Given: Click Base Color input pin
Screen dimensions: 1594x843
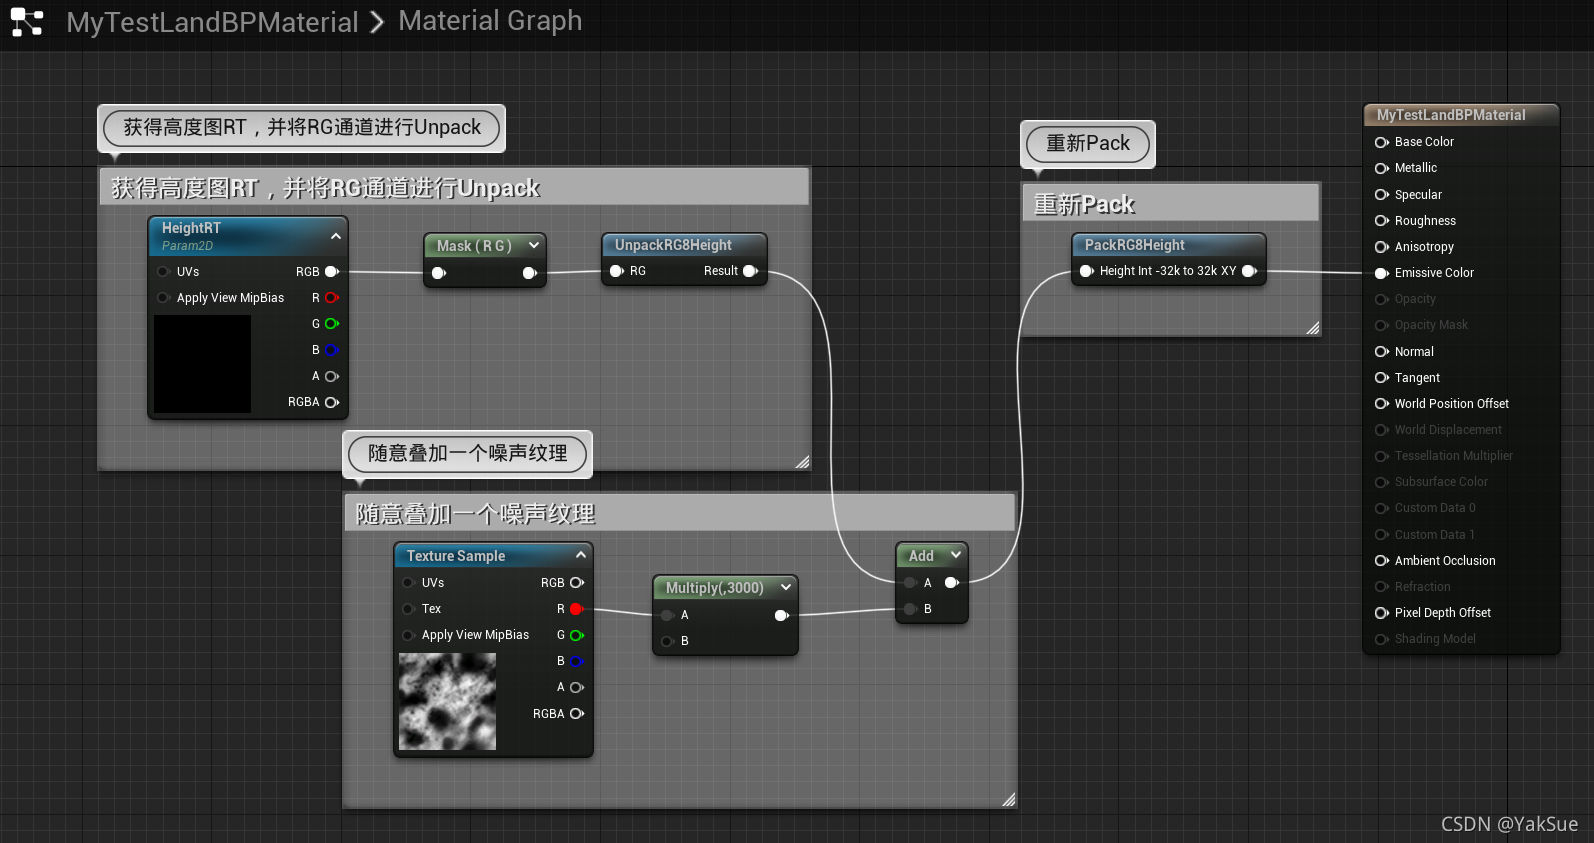Looking at the screenshot, I should (x=1382, y=142).
